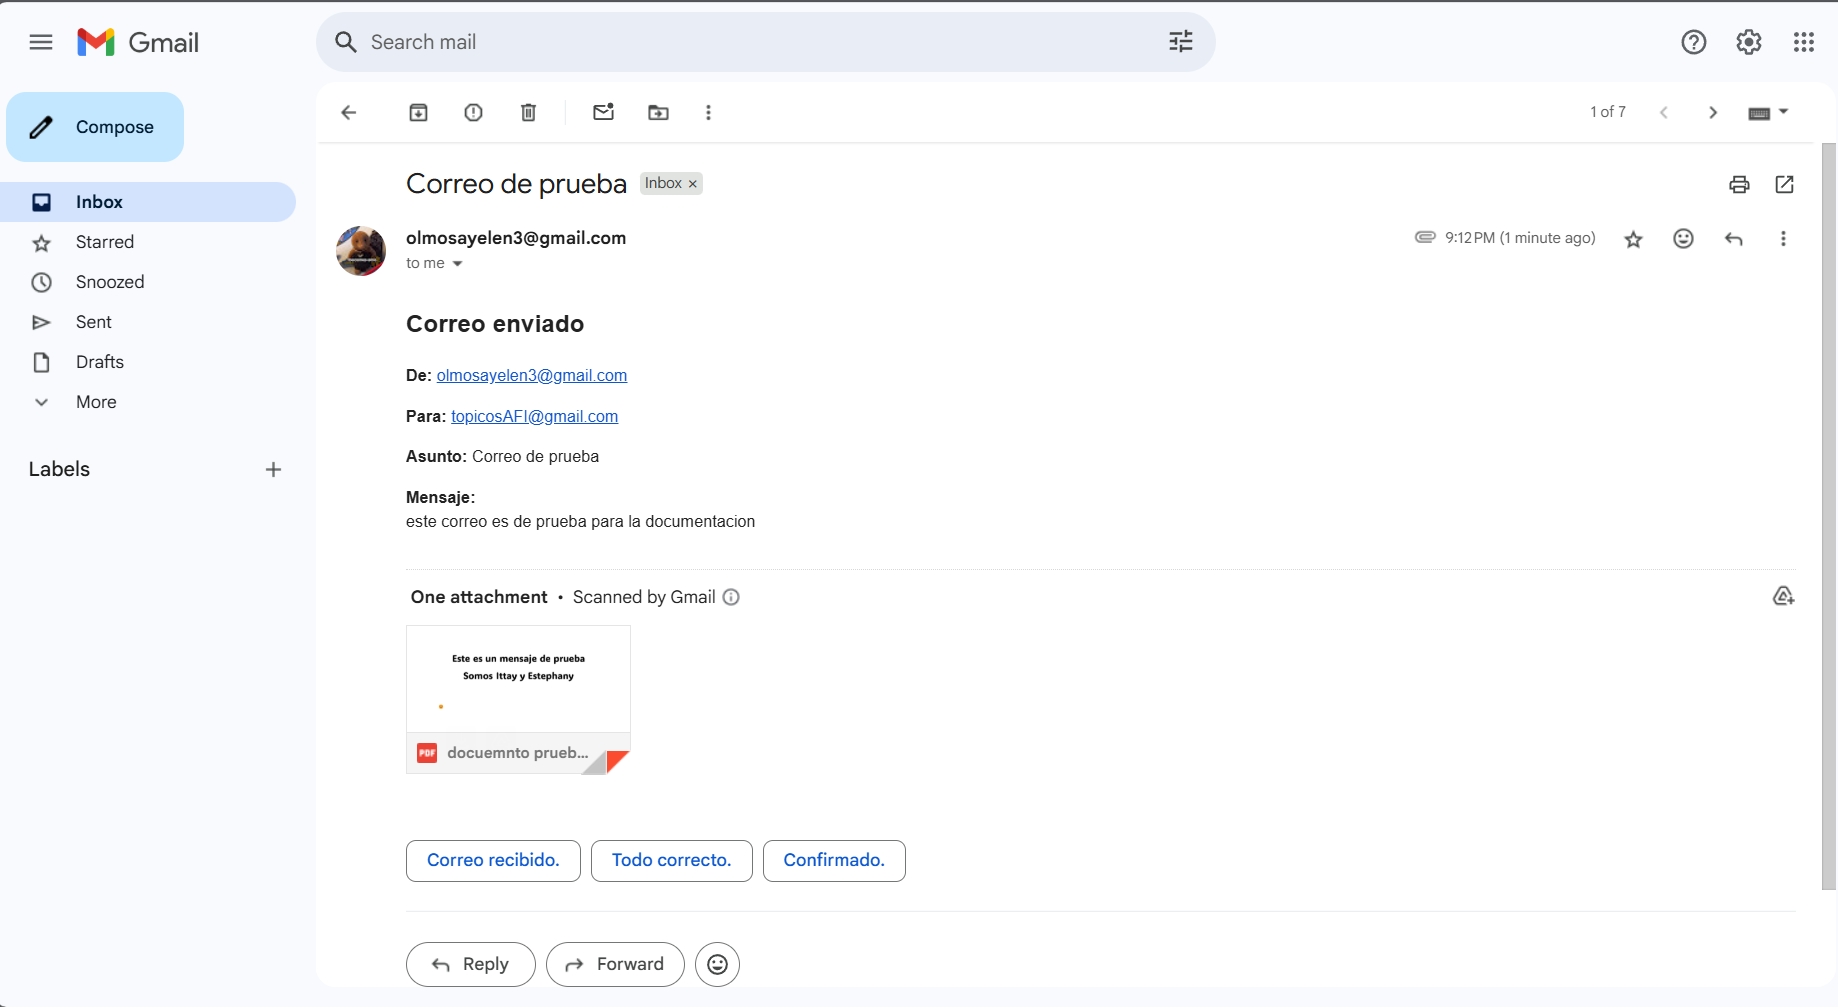Click the 'Labels' heading in the sidebar

(x=59, y=469)
